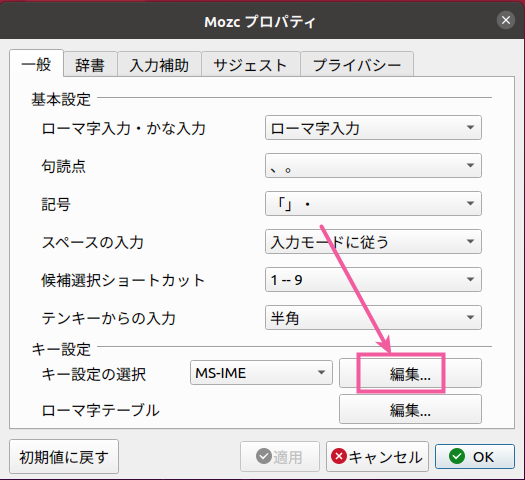Open the MS-IME key setting dropdown
The image size is (525, 480).
click(x=261, y=373)
